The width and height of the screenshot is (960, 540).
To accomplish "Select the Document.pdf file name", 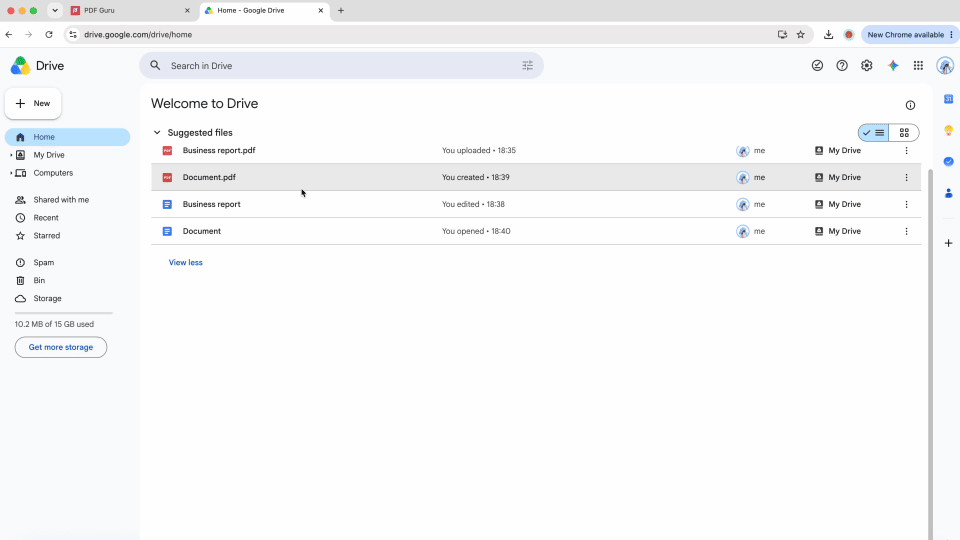I will point(209,178).
